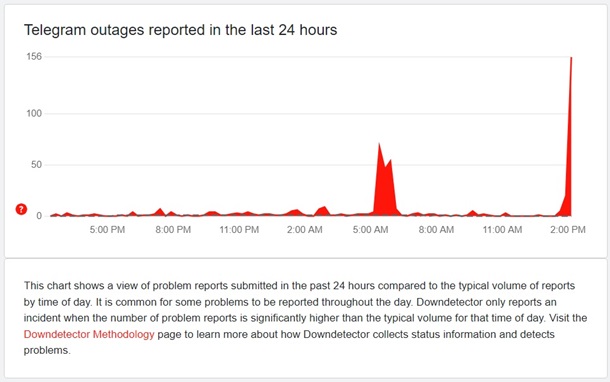The image size is (610, 382).
Task: Click the 0 y-axis baseline label
Action: (x=39, y=216)
